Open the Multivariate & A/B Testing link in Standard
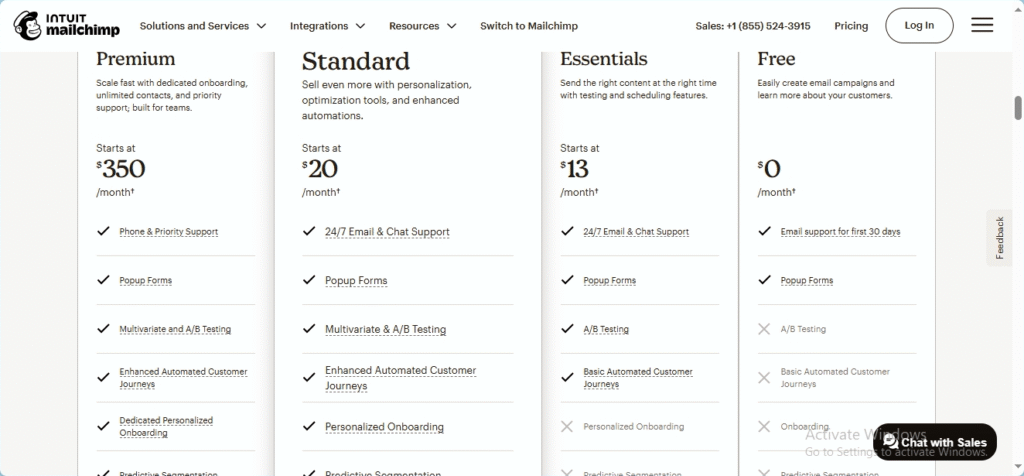Viewport: 1024px width, 476px height. tap(385, 329)
